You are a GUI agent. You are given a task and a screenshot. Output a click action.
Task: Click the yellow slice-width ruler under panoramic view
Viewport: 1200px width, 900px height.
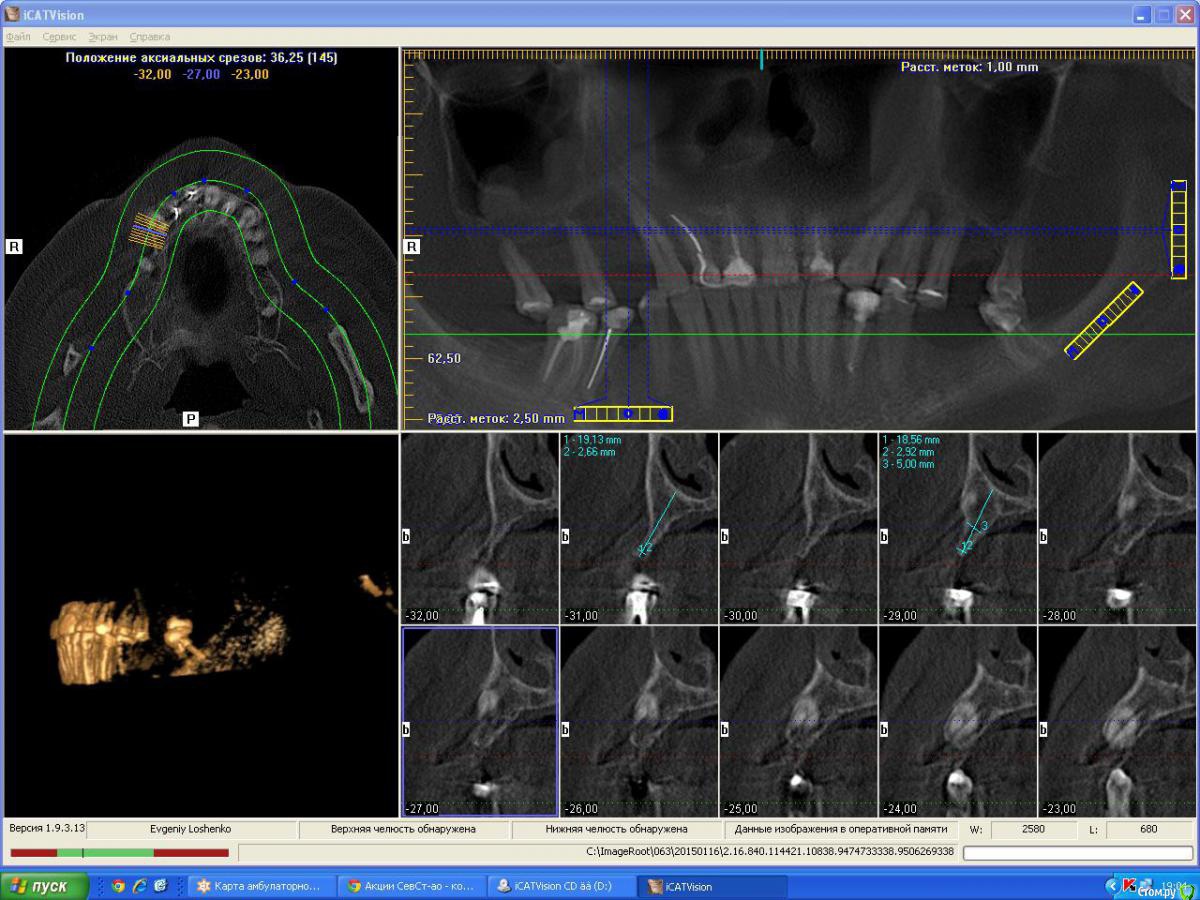click(x=623, y=413)
